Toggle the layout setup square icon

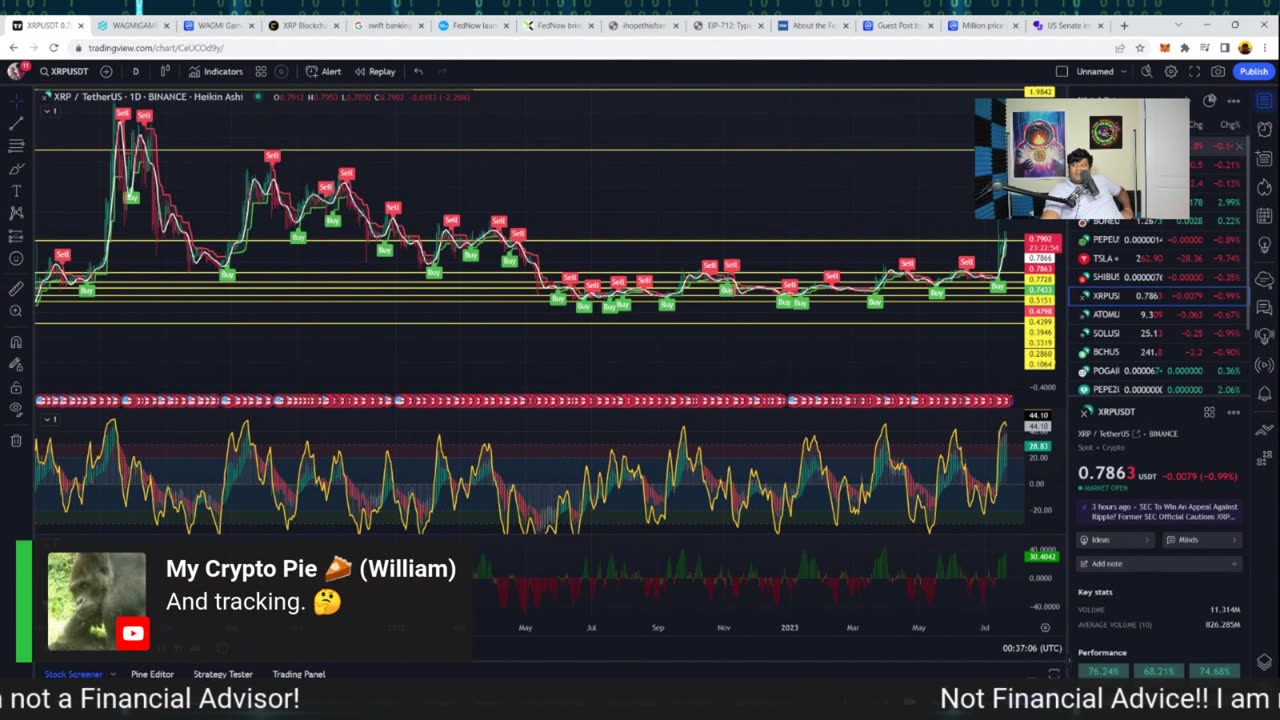pos(1062,71)
